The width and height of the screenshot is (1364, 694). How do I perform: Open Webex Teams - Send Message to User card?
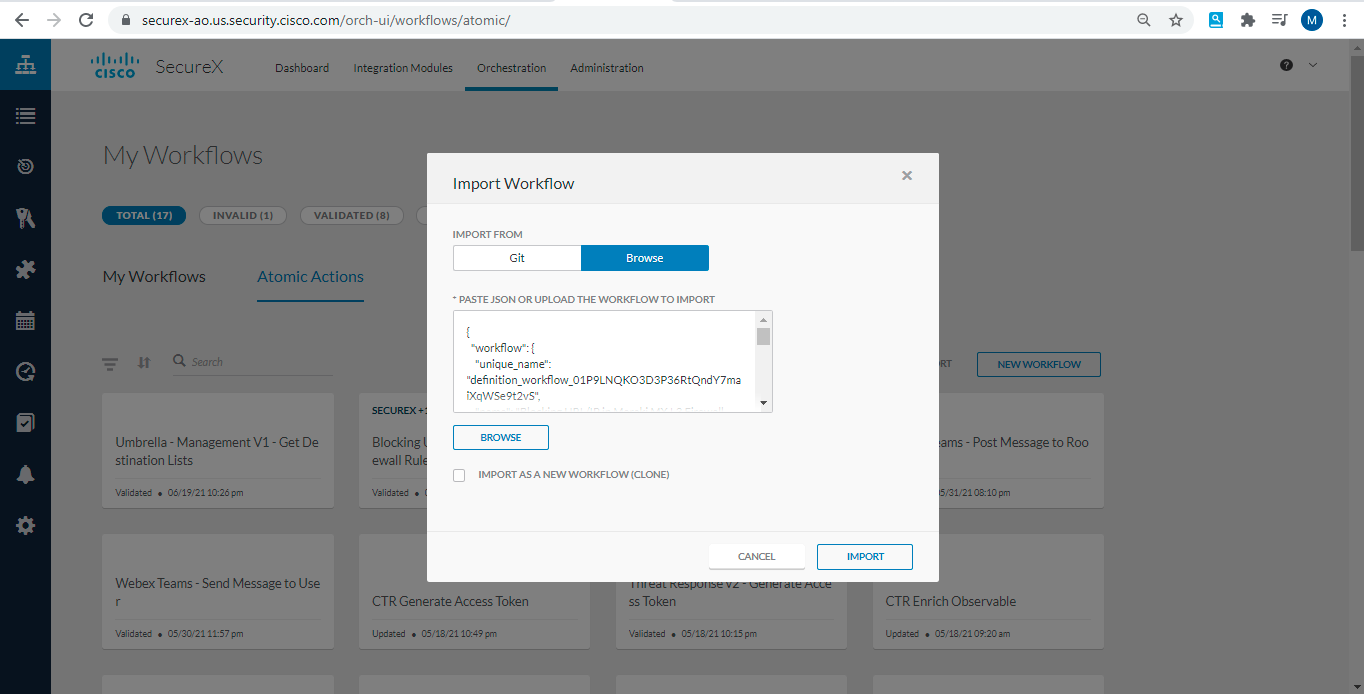coord(218,591)
